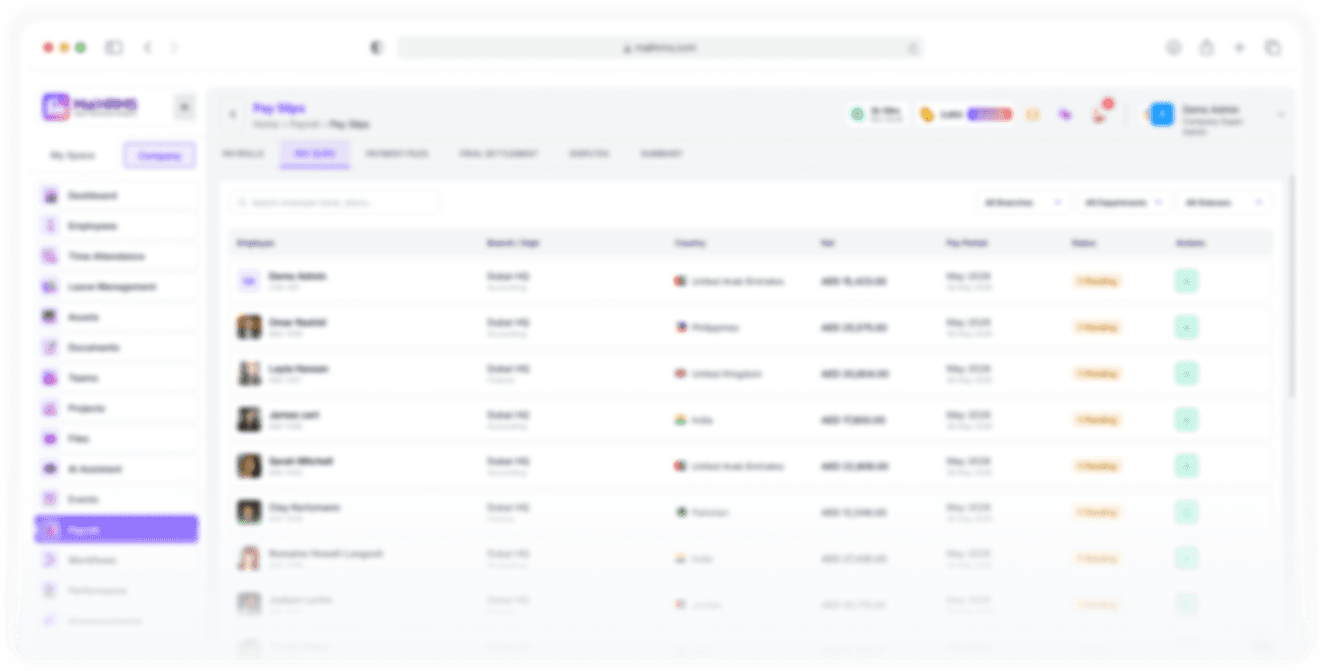Screen dimensions: 1323x671
Task: Open Dashboard in the sidebar
Action: tap(116, 196)
